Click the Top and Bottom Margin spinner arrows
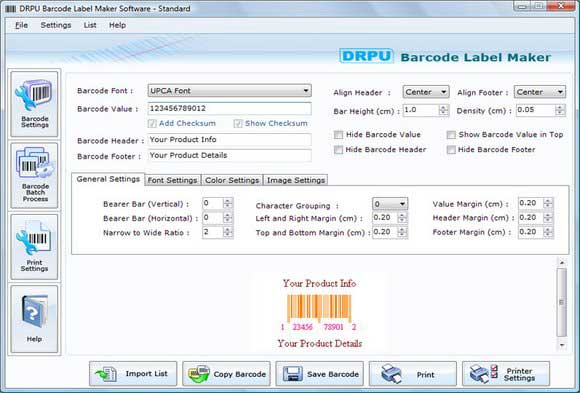Viewport: 580px width, 393px height. (402, 232)
